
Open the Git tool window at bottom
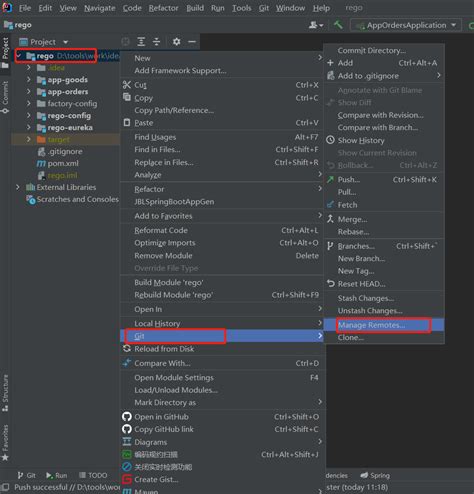tap(27, 475)
